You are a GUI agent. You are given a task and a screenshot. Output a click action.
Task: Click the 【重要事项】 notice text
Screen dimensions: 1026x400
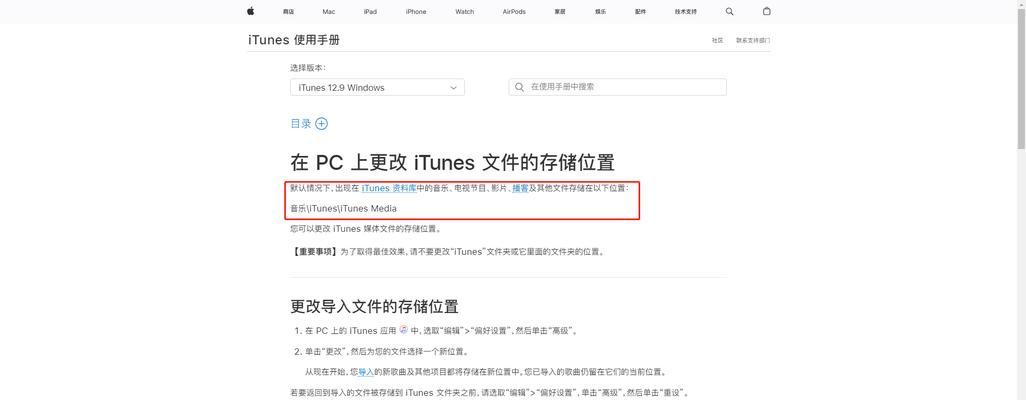point(447,251)
